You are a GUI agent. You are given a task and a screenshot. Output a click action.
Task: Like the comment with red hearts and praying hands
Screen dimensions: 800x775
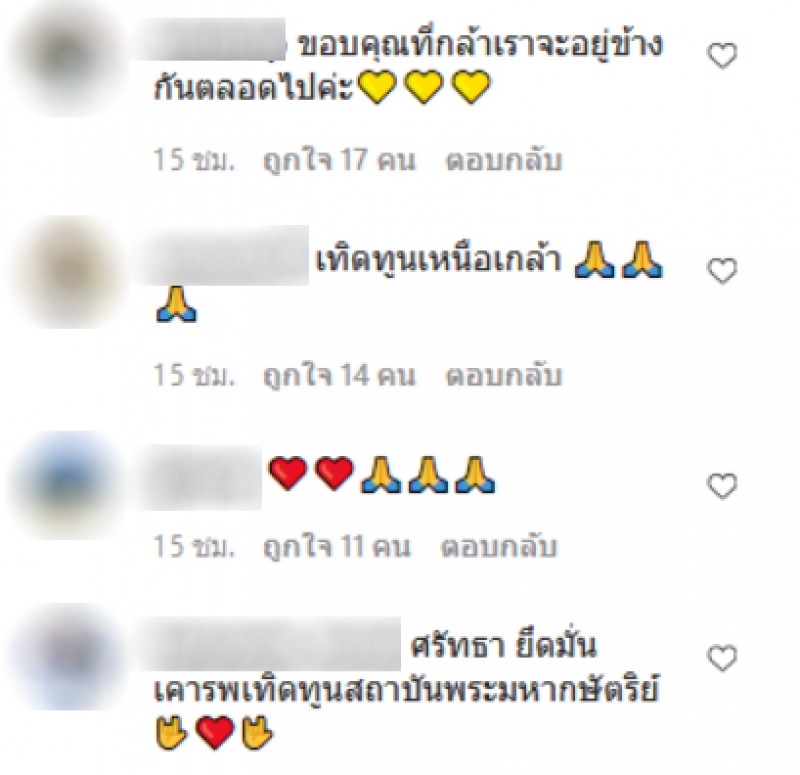click(x=722, y=486)
